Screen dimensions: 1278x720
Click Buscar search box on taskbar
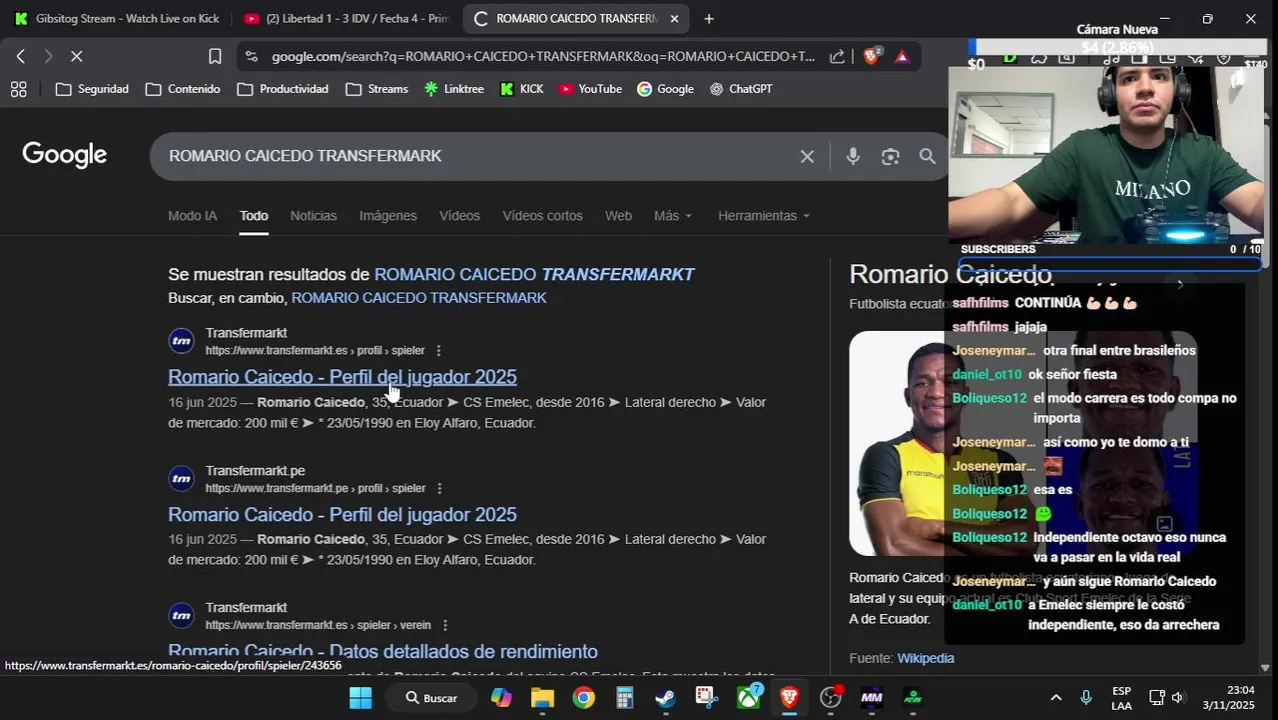click(x=432, y=698)
